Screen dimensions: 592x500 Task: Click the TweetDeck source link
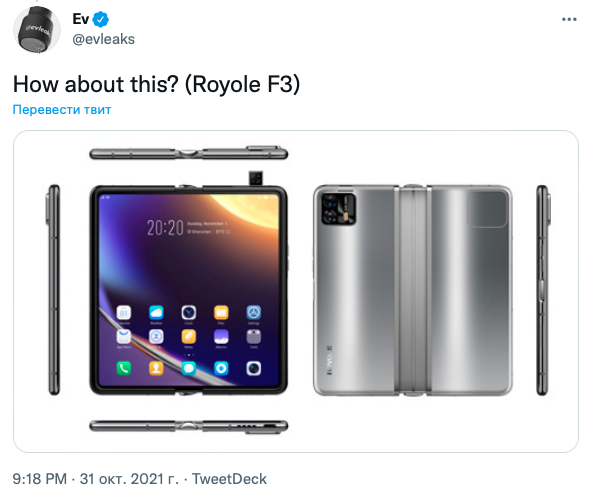(229, 479)
